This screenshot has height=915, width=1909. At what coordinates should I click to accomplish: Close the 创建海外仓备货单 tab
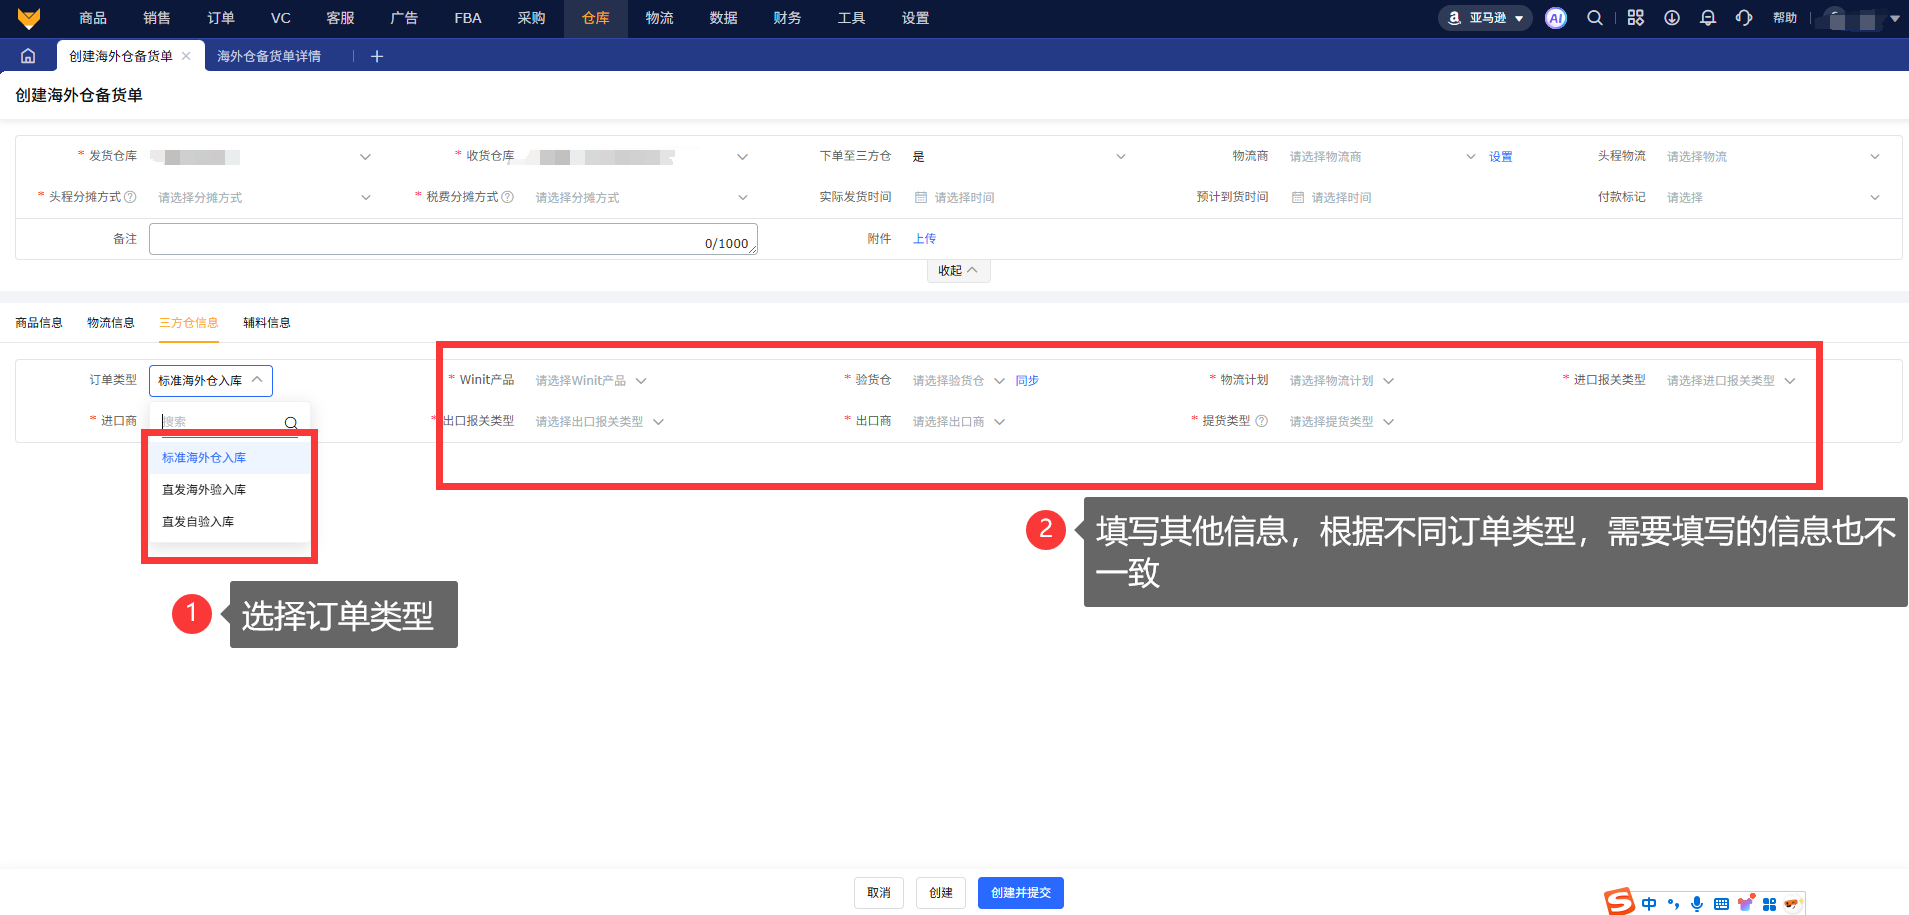click(186, 56)
